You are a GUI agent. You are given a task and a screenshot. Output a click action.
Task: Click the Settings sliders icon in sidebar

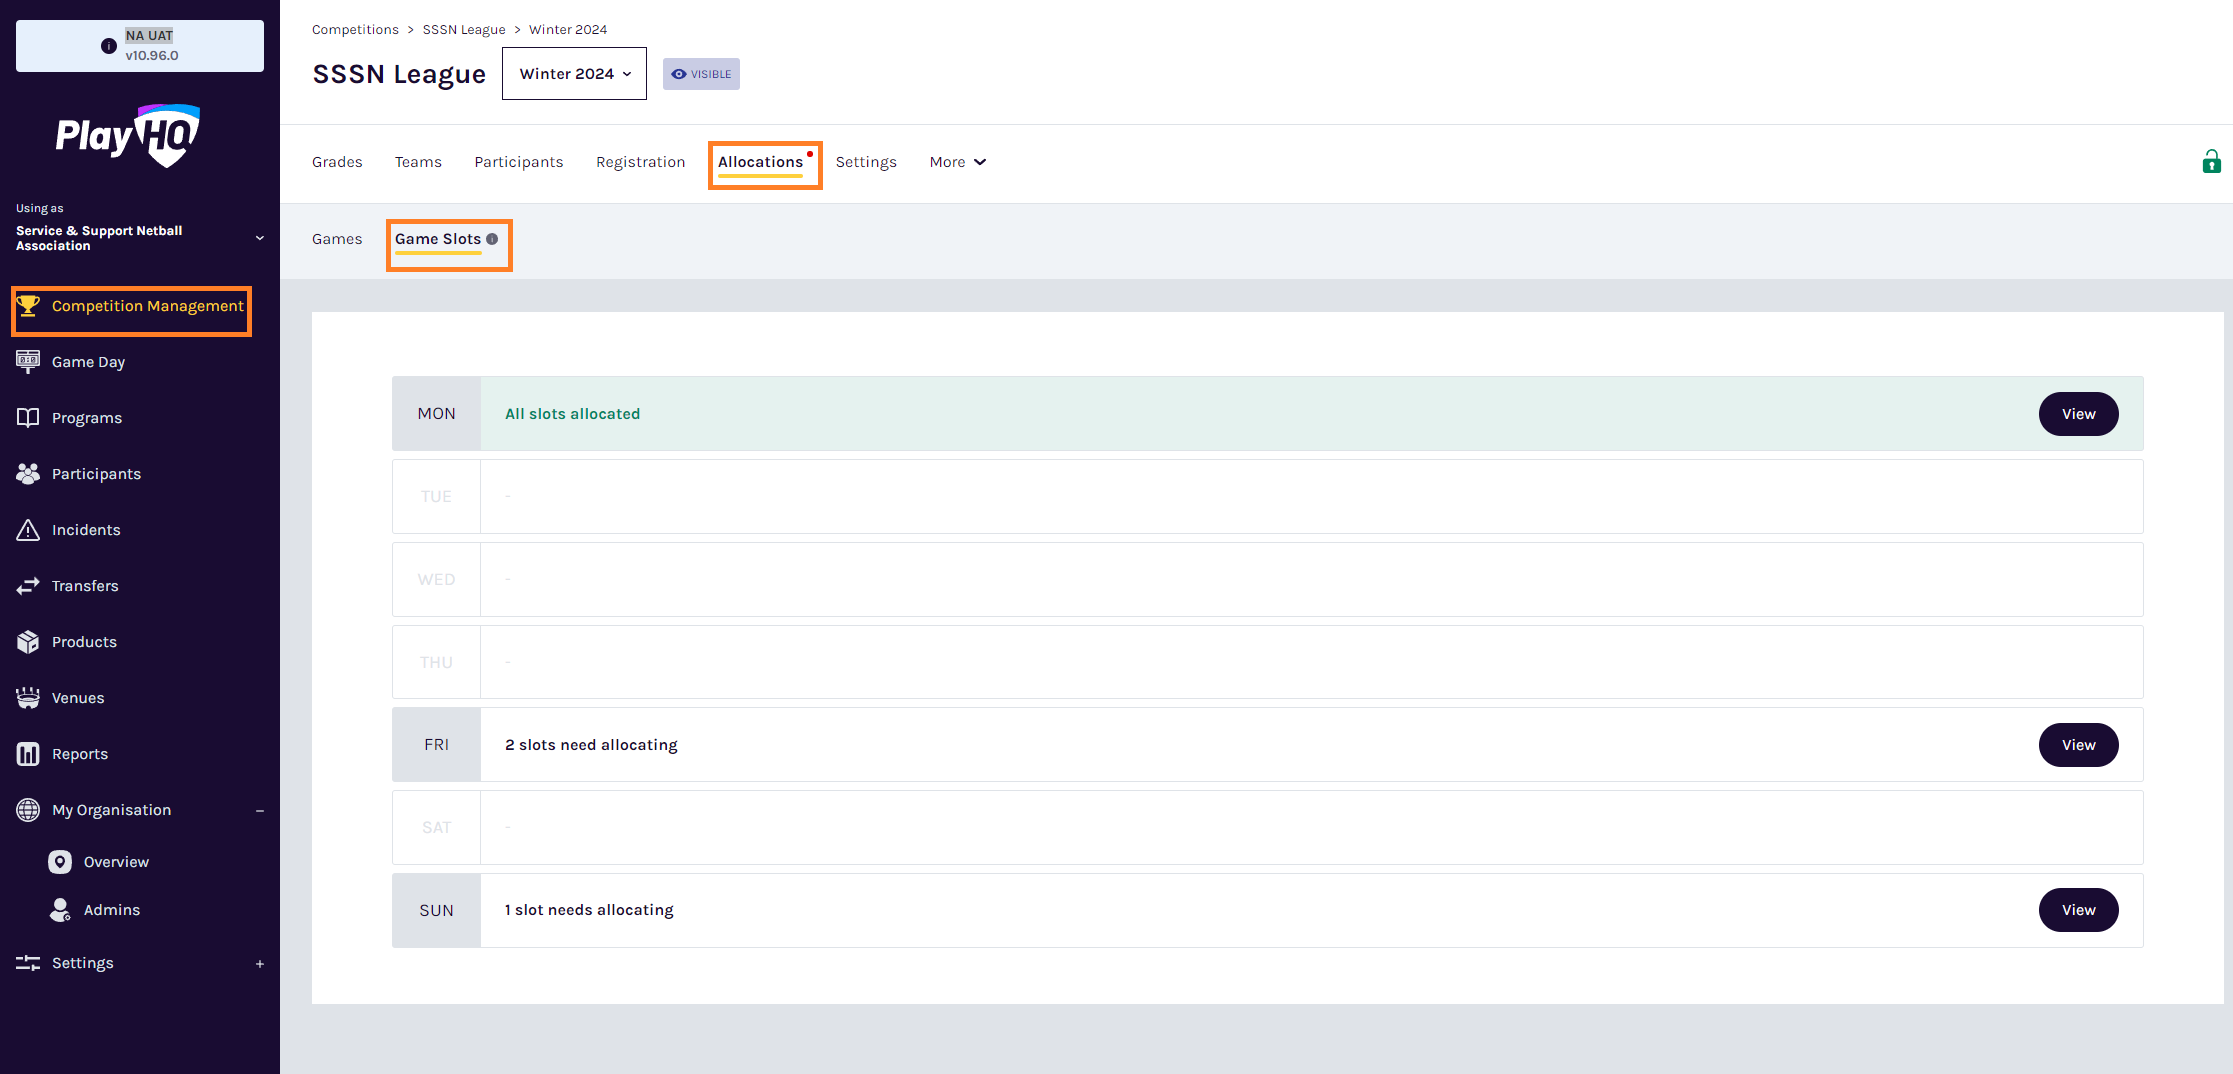pos(28,963)
